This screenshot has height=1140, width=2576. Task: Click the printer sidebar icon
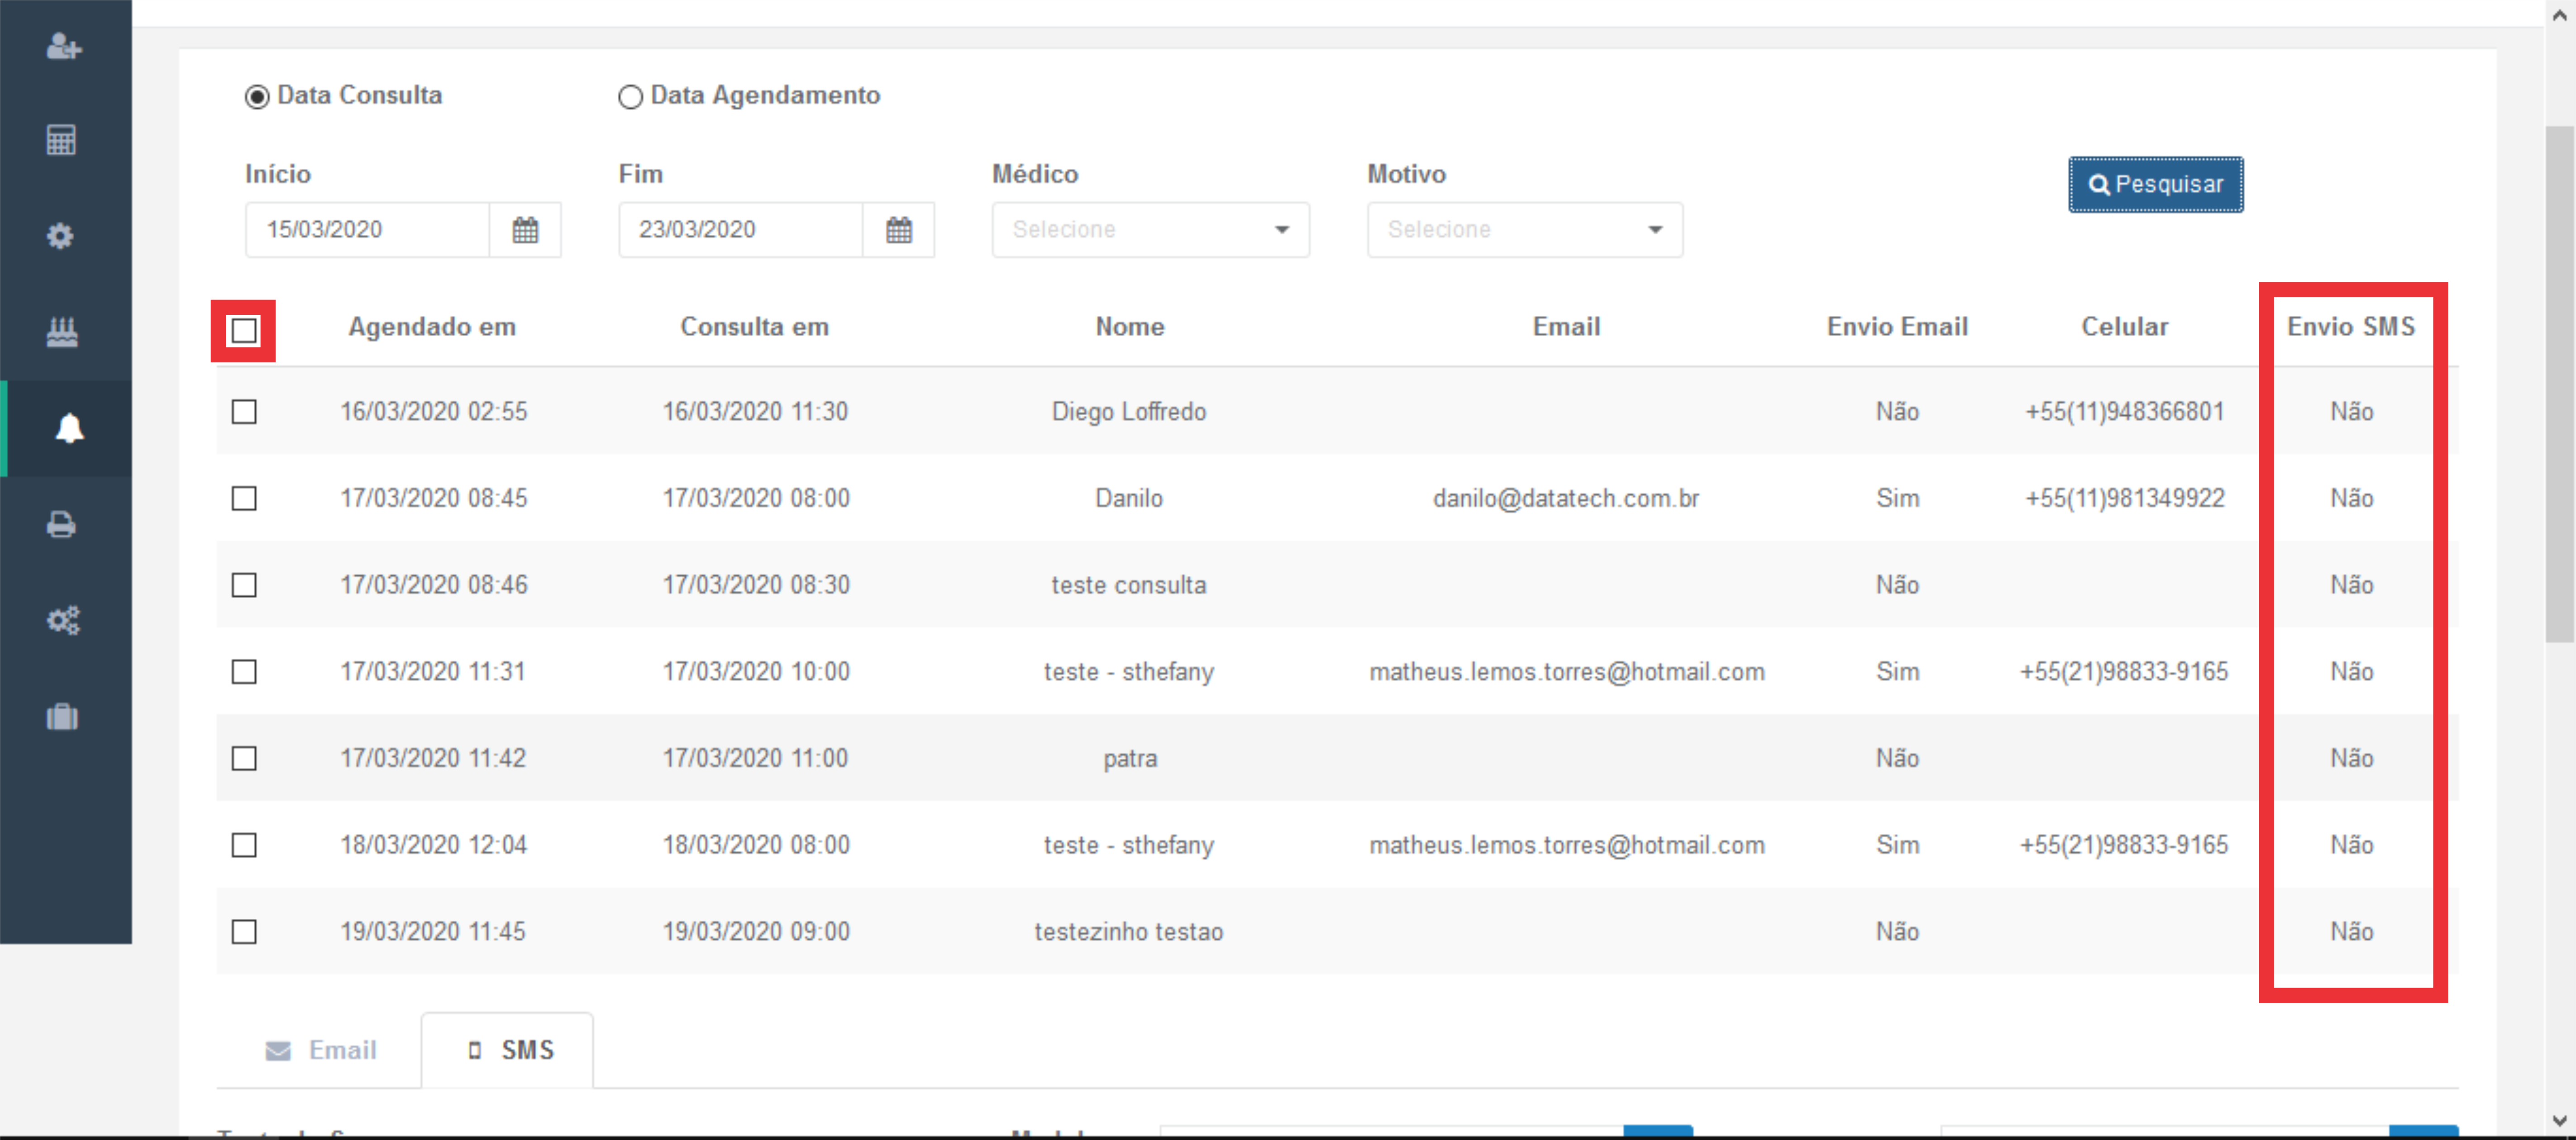point(62,524)
